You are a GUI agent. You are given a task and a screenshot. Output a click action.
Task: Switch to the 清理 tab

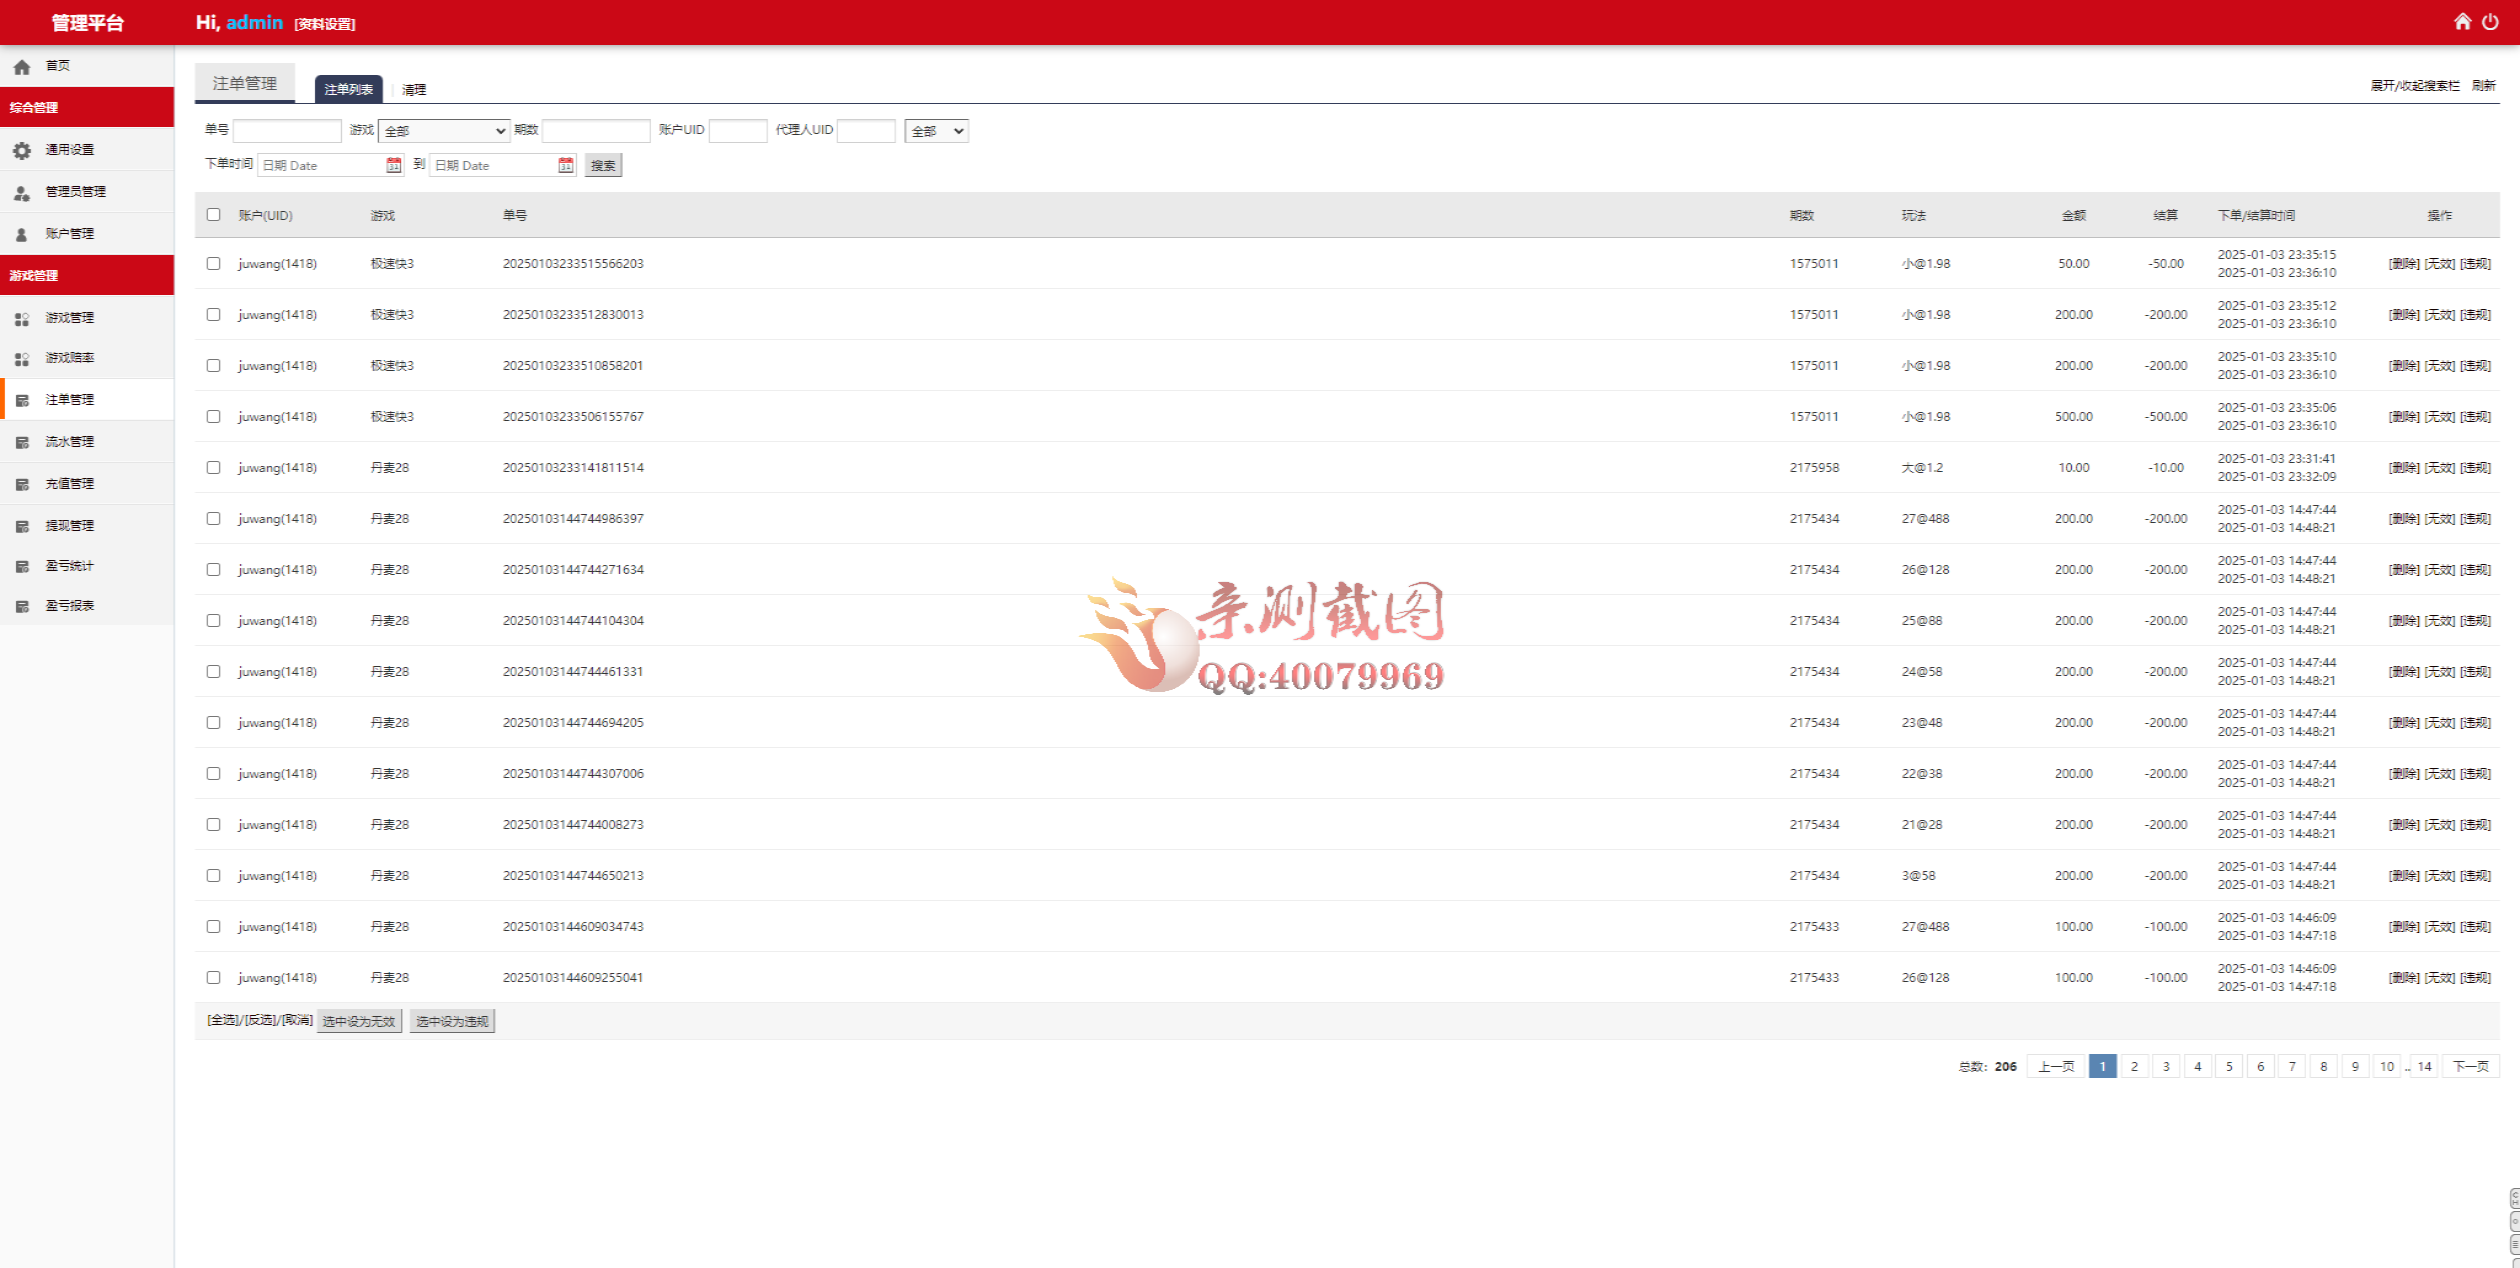[414, 89]
